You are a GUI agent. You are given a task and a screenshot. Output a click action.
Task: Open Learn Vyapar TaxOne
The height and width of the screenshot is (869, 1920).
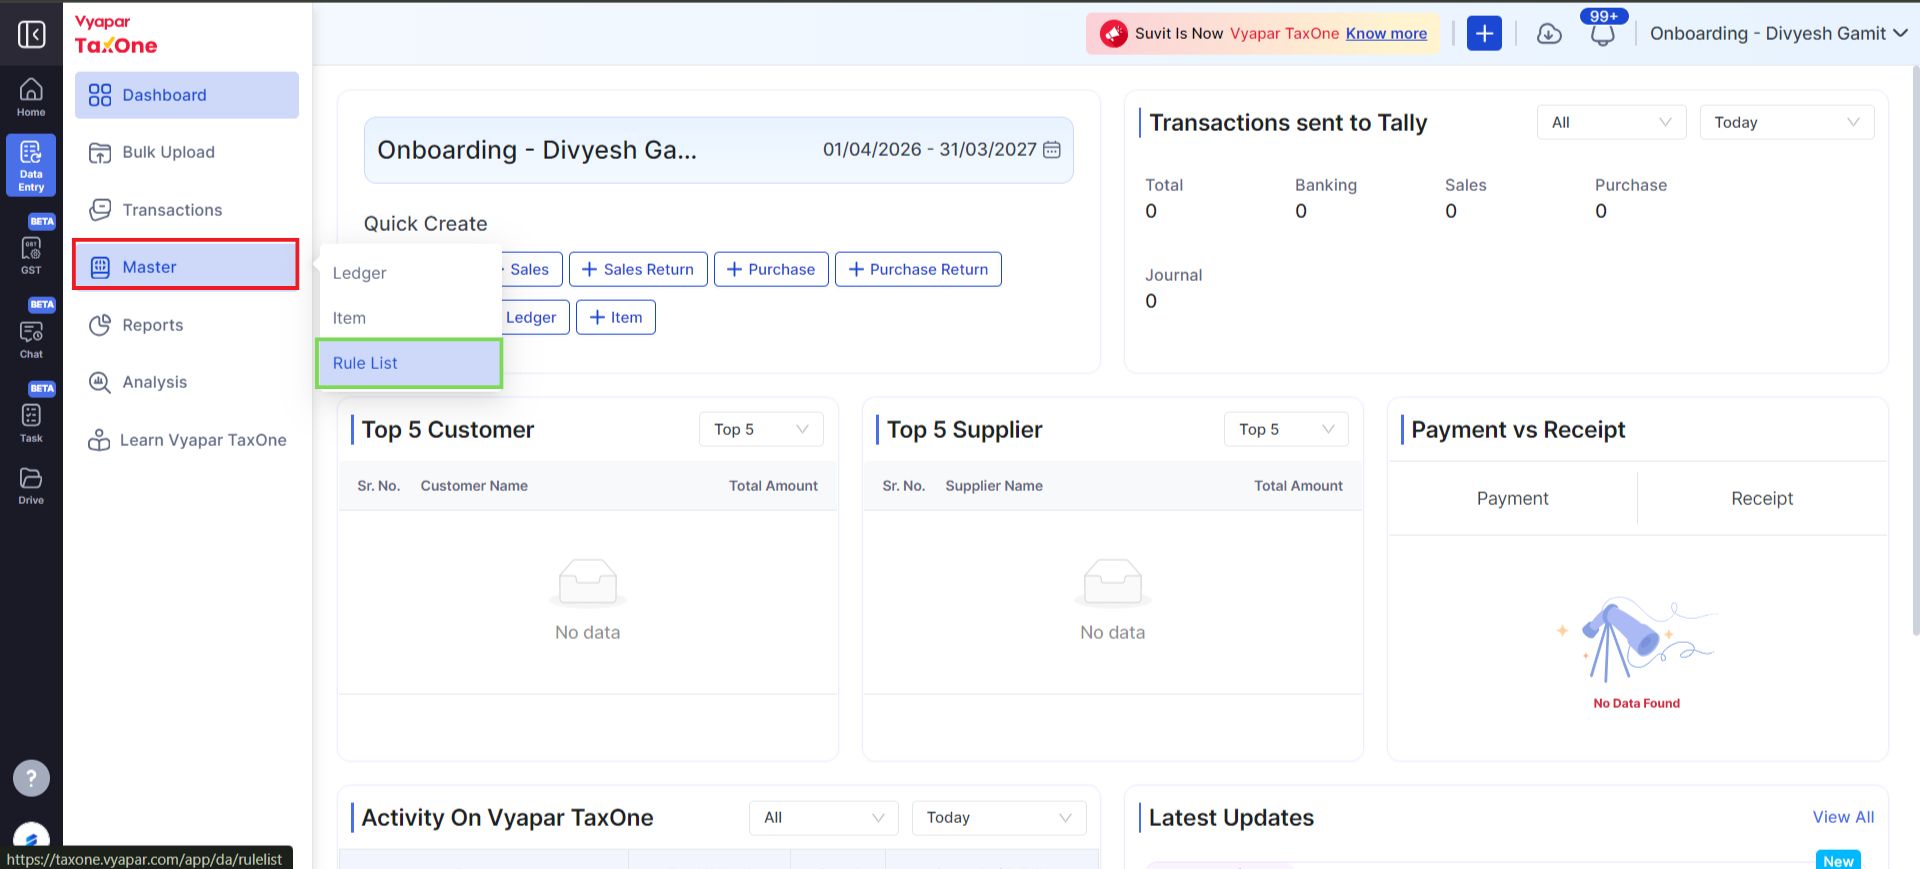tap(187, 440)
